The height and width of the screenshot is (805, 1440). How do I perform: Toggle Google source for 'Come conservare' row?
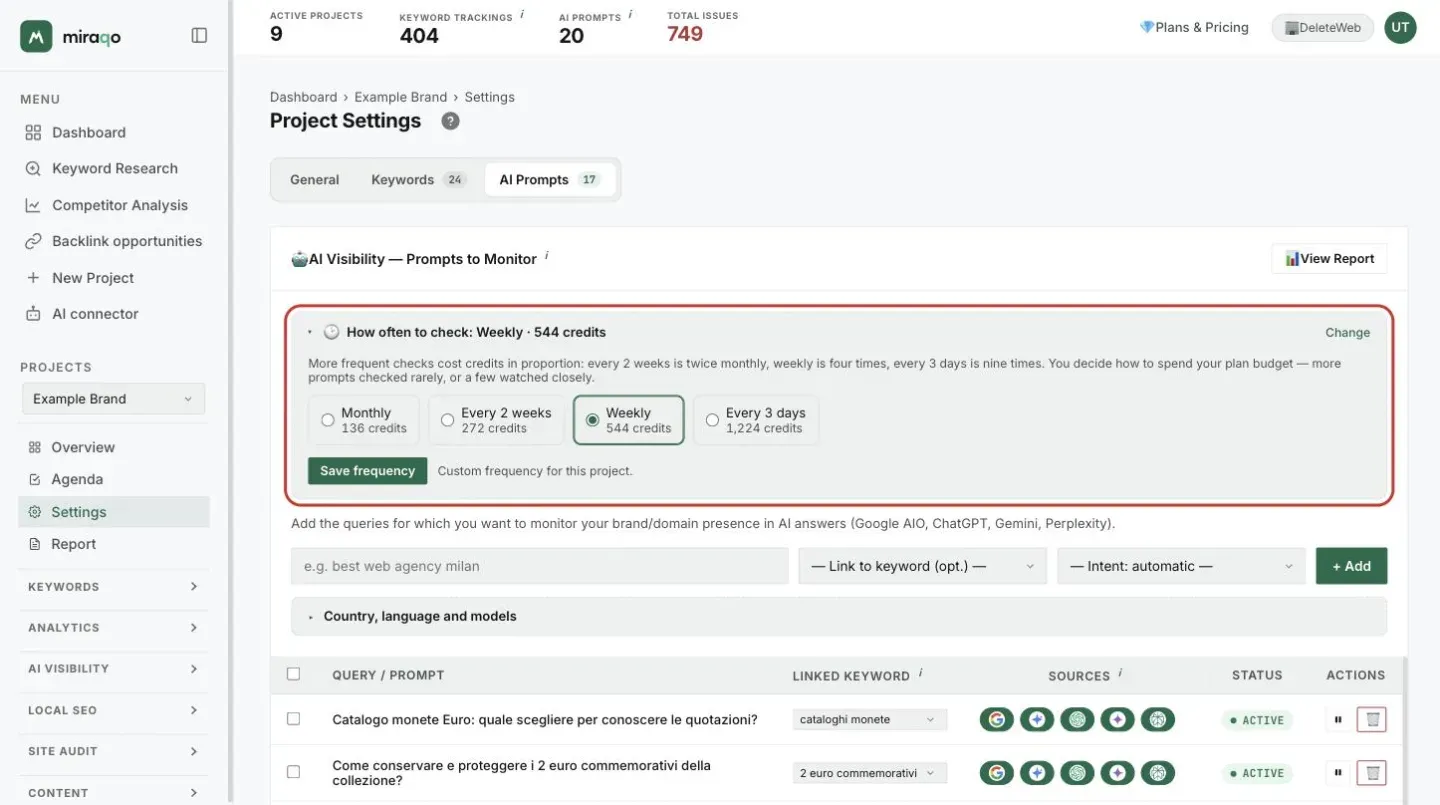[996, 773]
